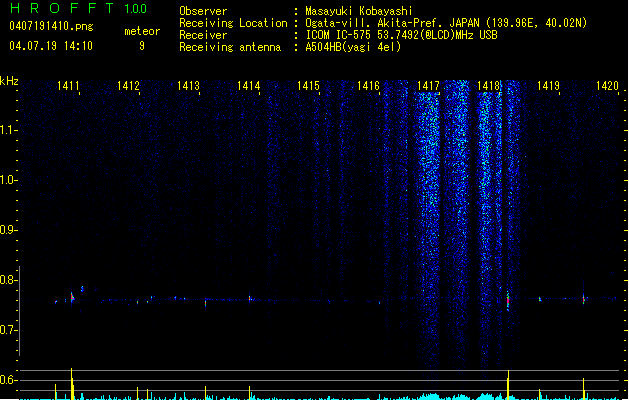Click the 1414 time axis marker
The height and width of the screenshot is (400, 629).
coord(248,86)
